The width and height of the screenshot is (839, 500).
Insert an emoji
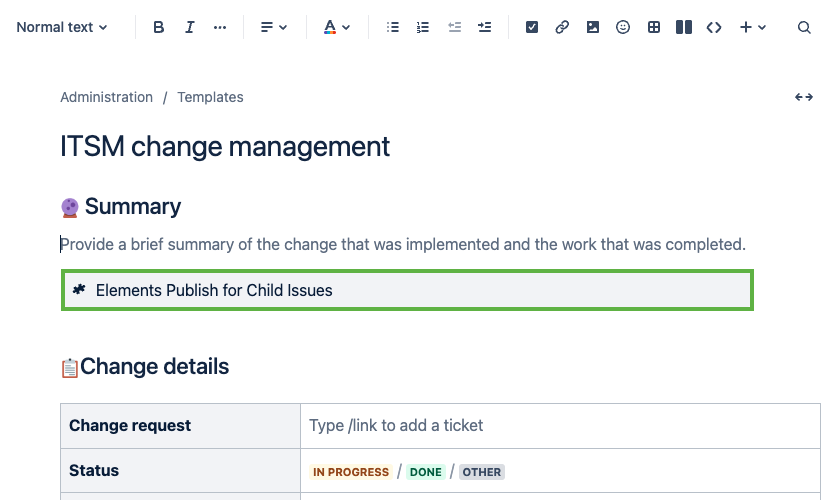pos(623,27)
